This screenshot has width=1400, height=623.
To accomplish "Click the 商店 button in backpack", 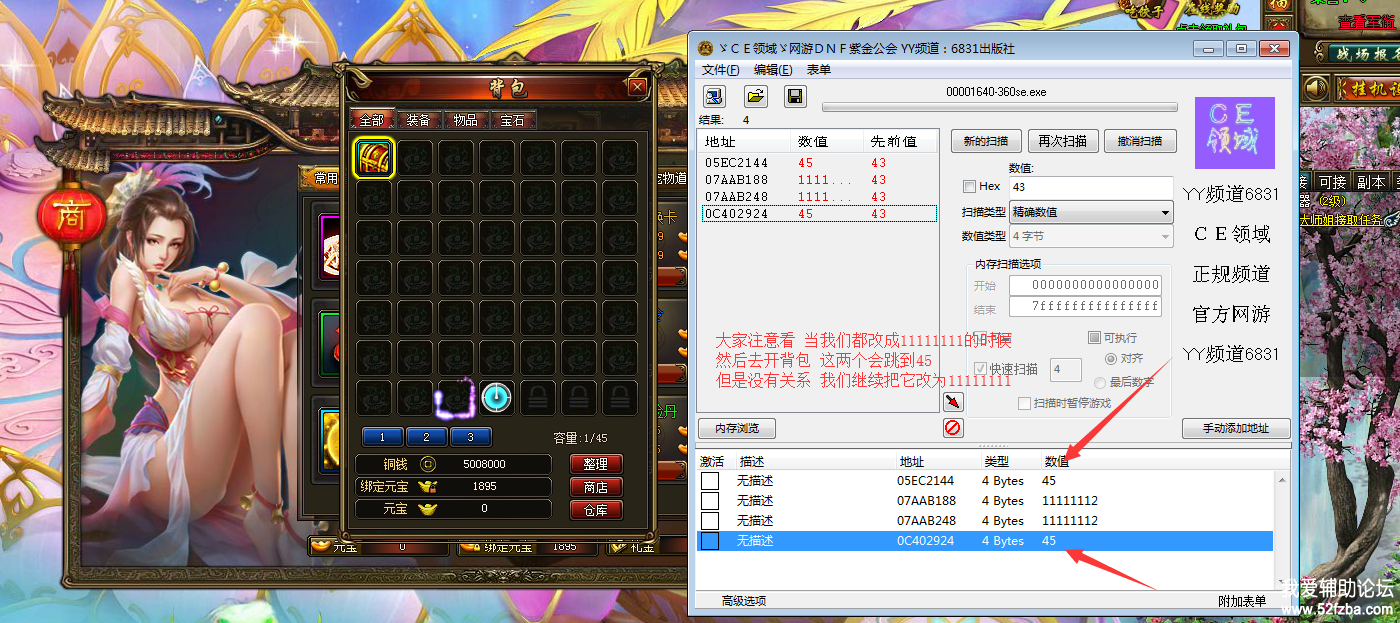I will click(596, 487).
